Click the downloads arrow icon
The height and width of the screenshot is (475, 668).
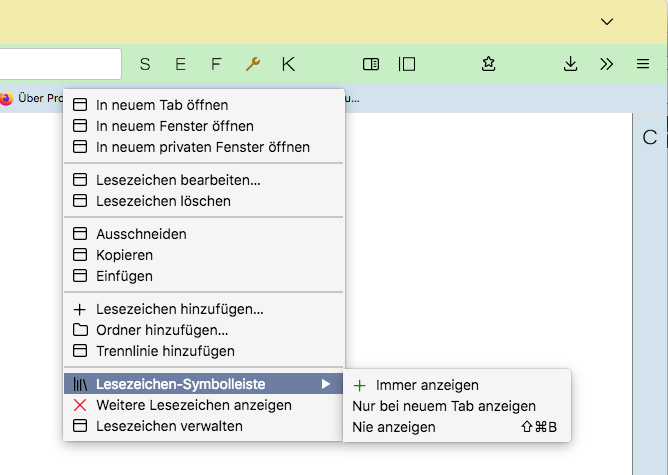[570, 64]
